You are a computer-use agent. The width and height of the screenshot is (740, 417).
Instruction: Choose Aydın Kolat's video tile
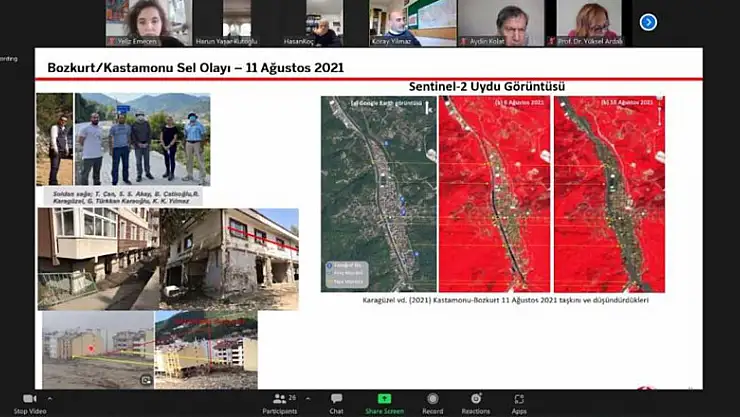pos(501,22)
